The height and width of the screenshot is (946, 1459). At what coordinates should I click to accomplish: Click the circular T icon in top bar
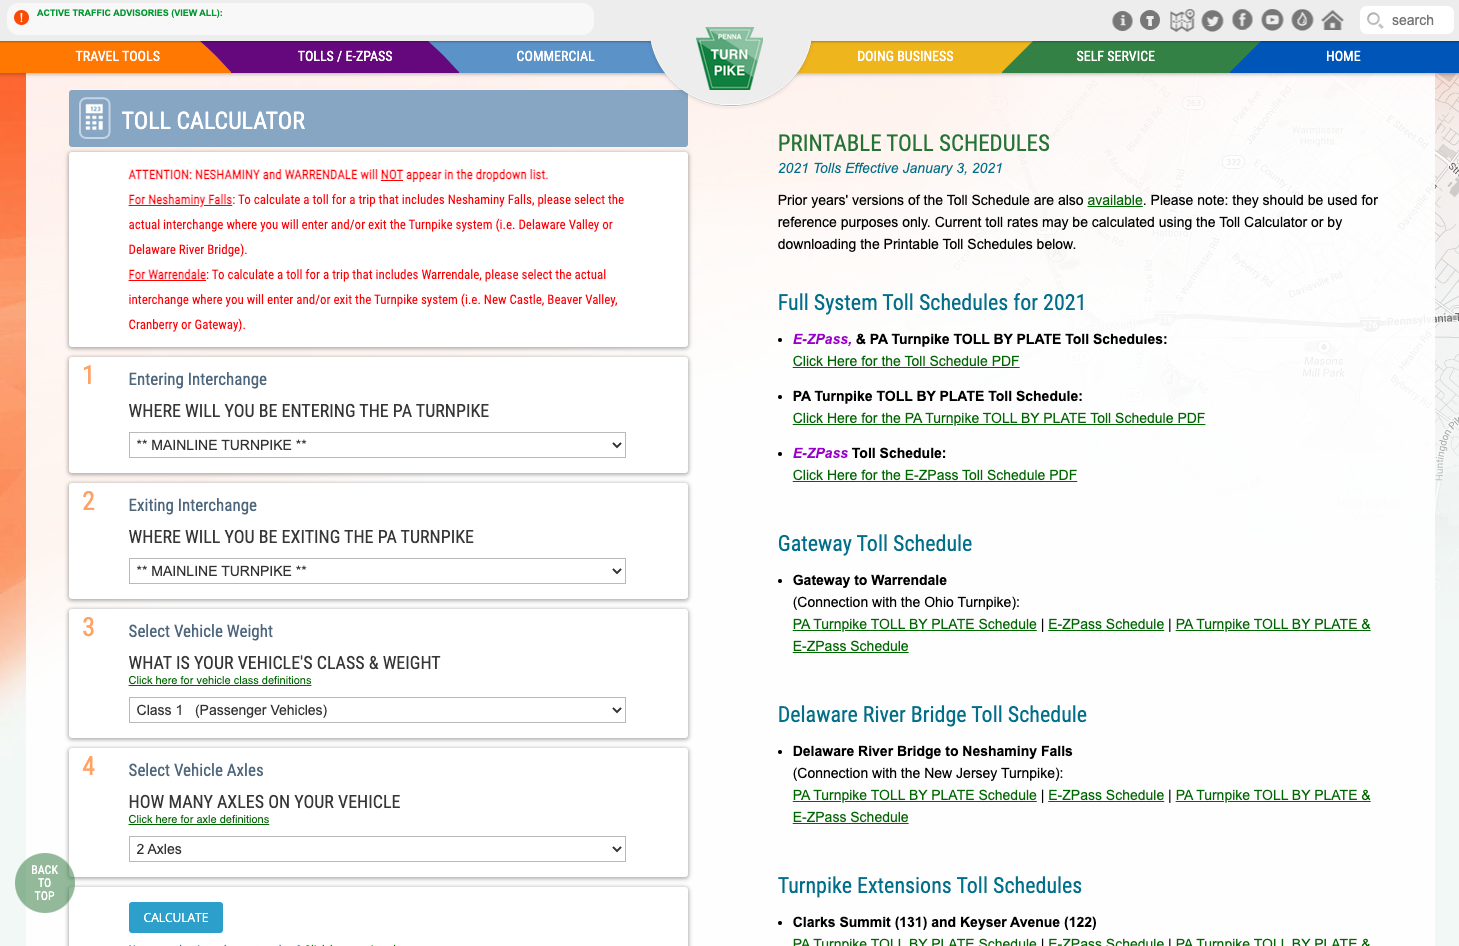(1150, 20)
